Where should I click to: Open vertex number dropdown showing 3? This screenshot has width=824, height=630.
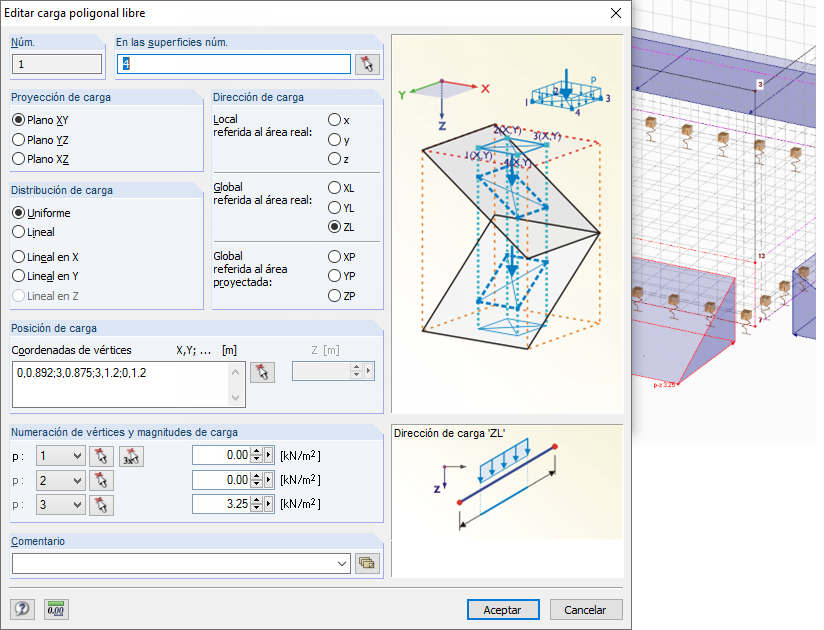pos(60,505)
